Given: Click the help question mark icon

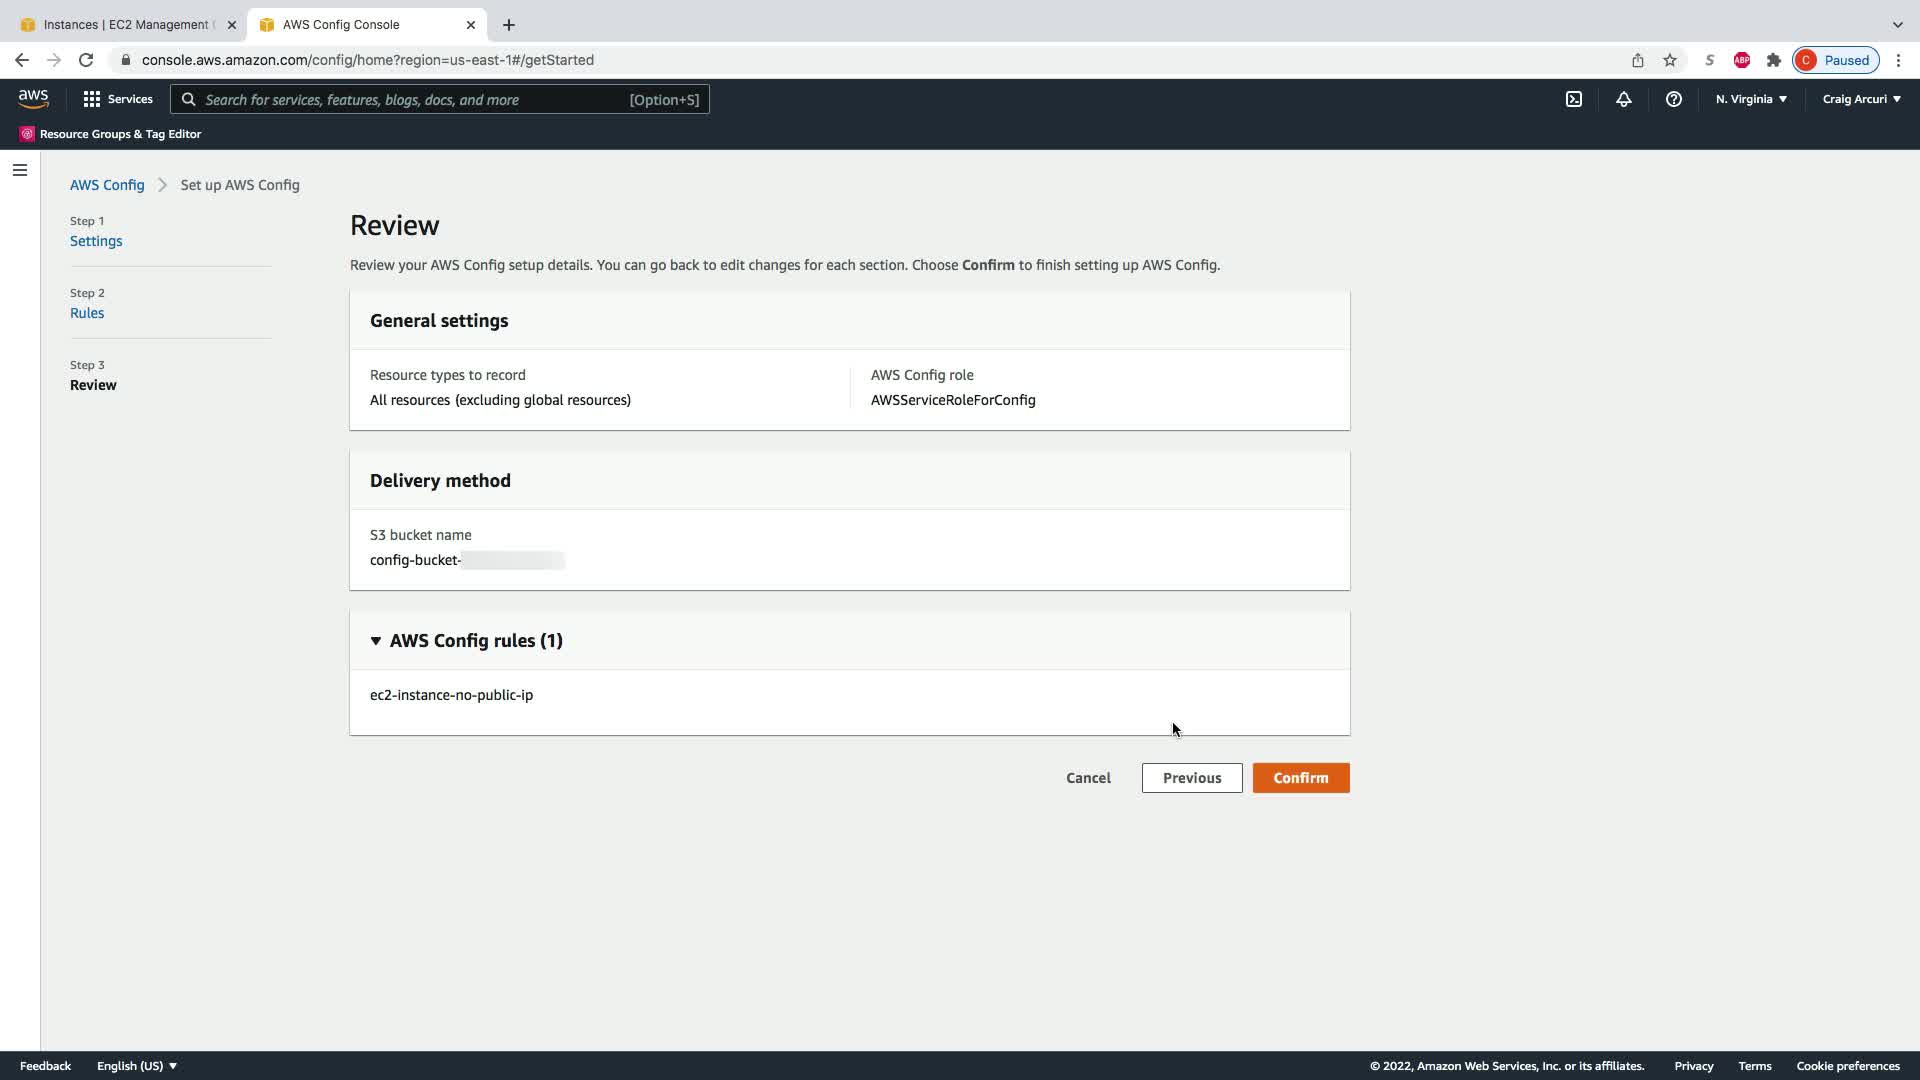Looking at the screenshot, I should click(x=1673, y=99).
